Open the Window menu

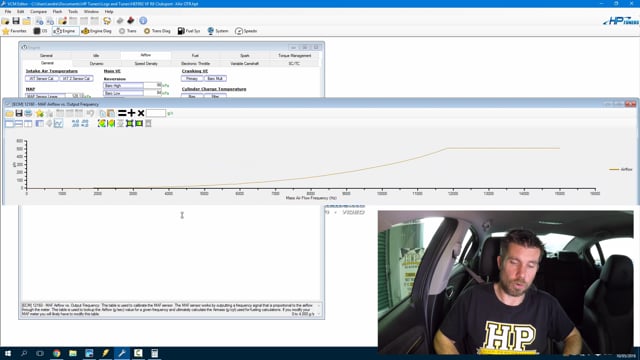[x=91, y=12]
